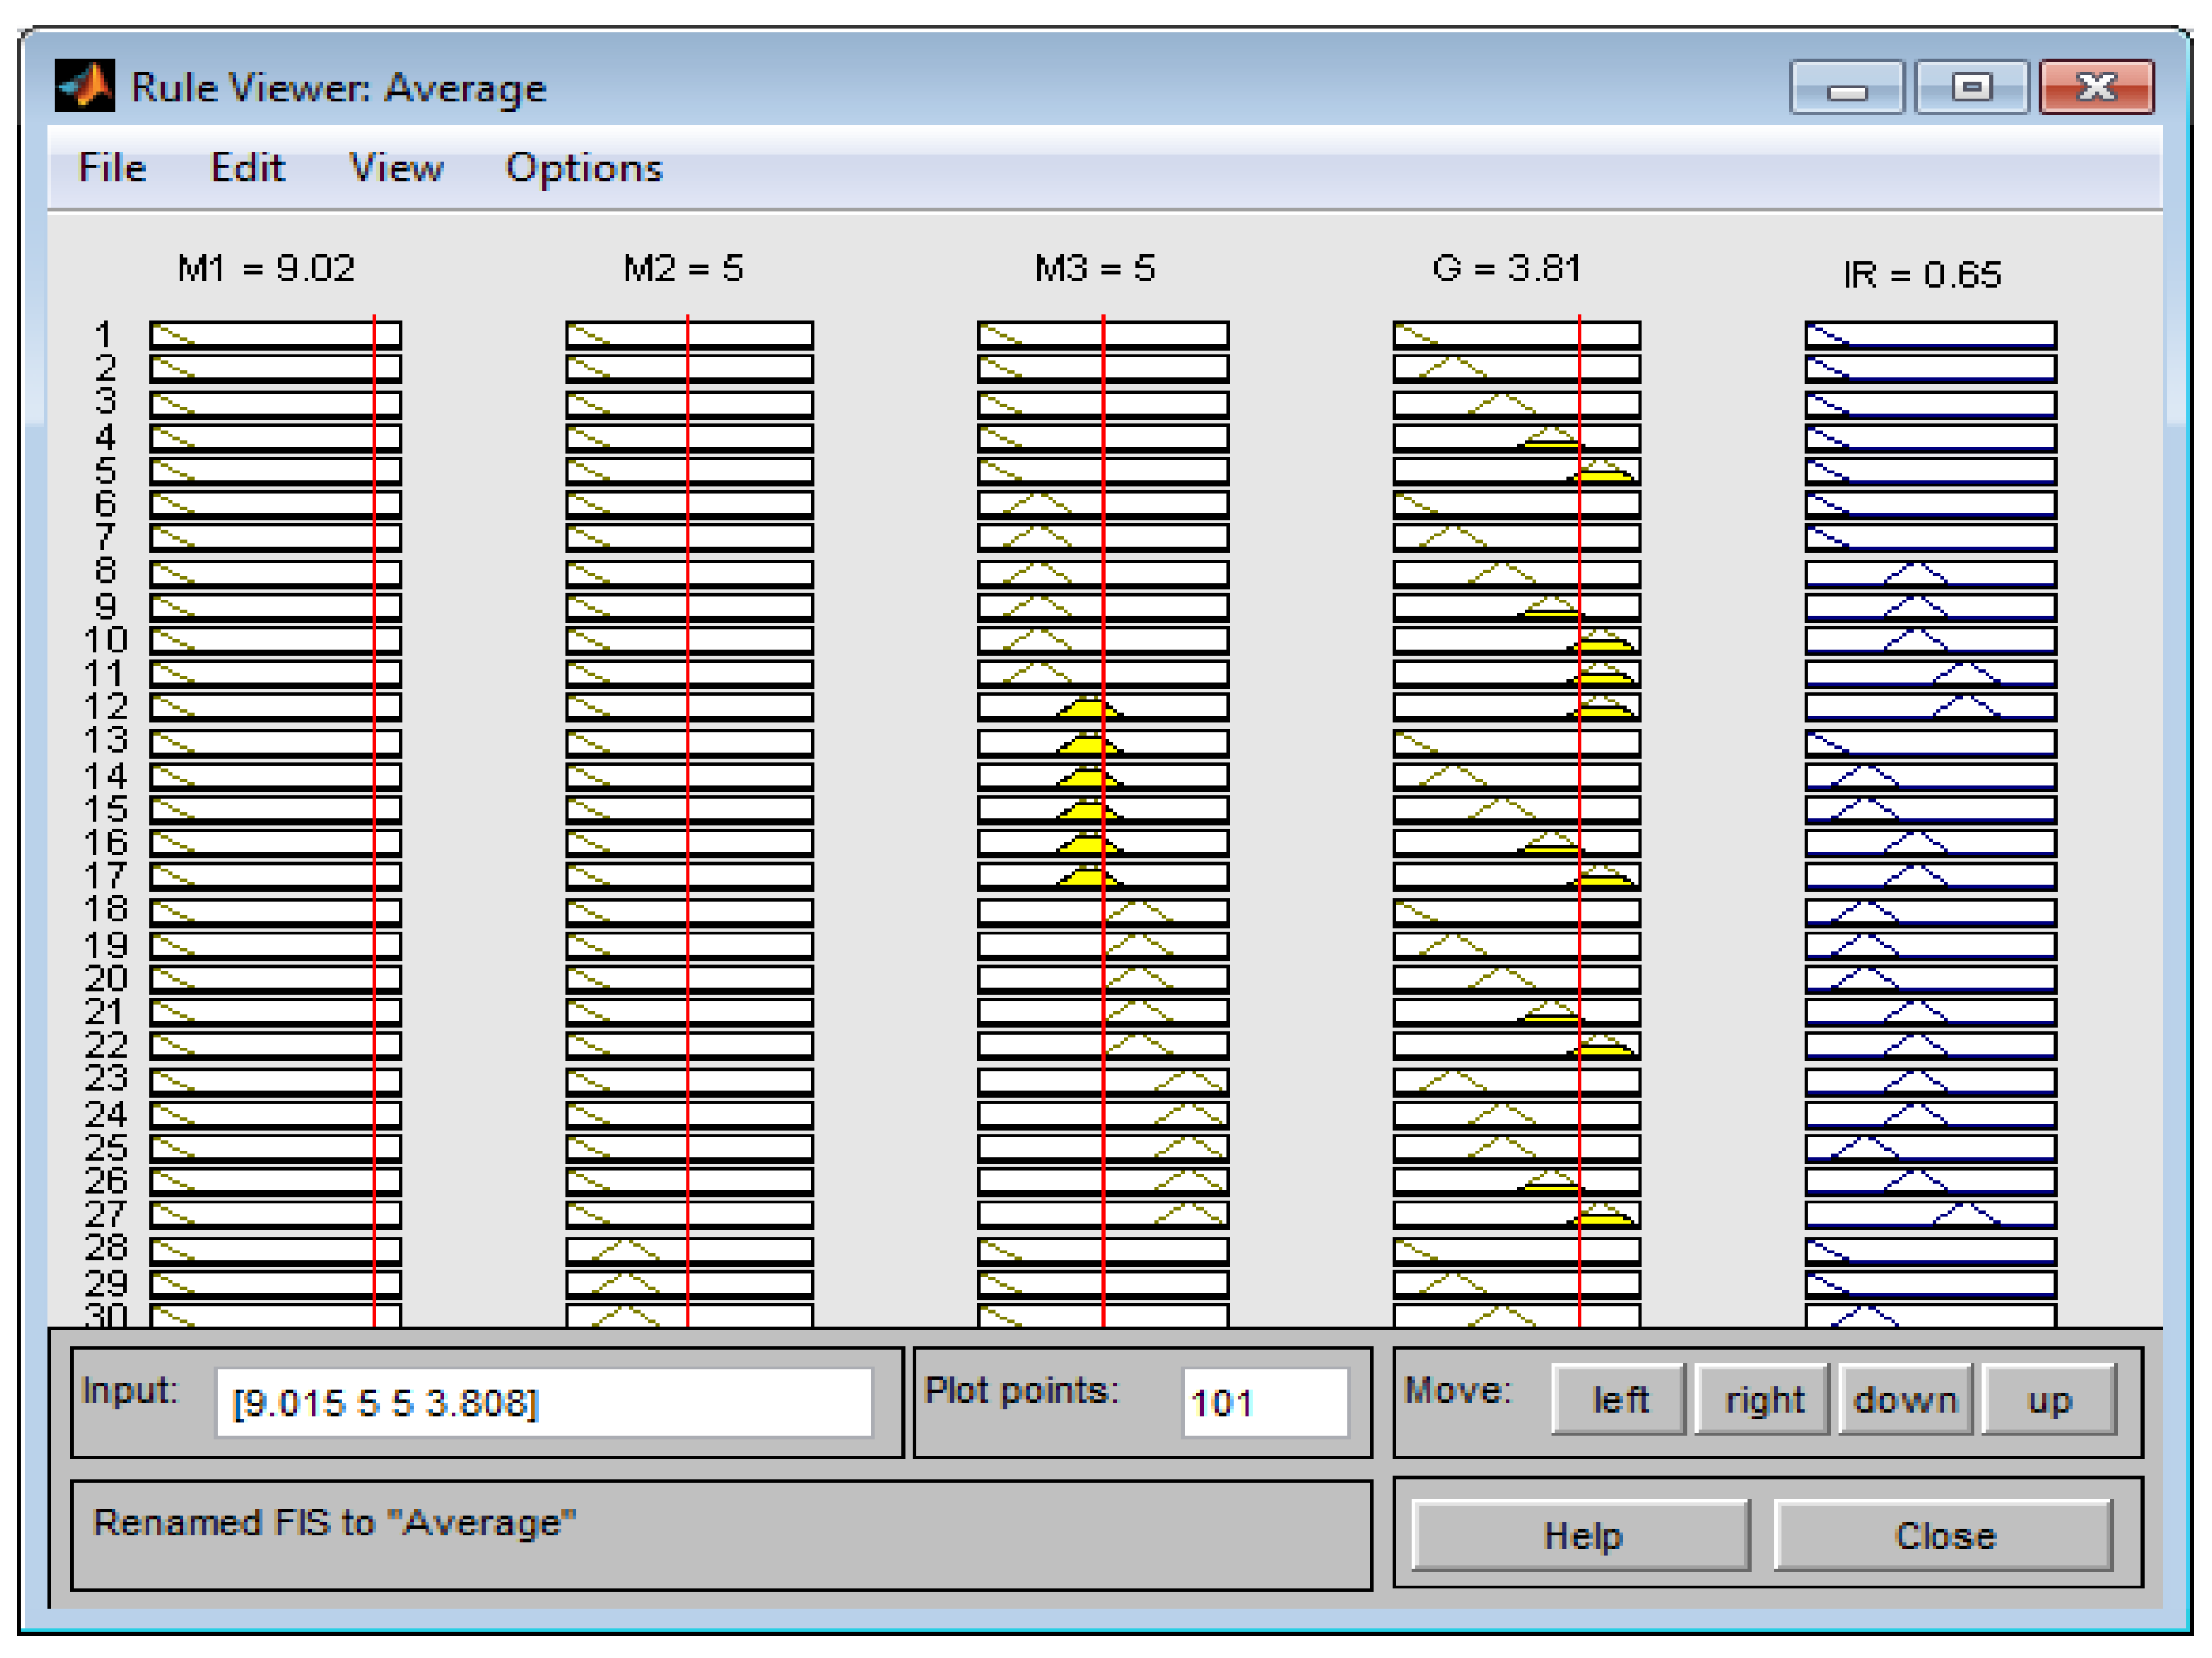Click the G = 3.81 column header
Image resolution: width=2212 pixels, height=1658 pixels.
click(x=1506, y=268)
